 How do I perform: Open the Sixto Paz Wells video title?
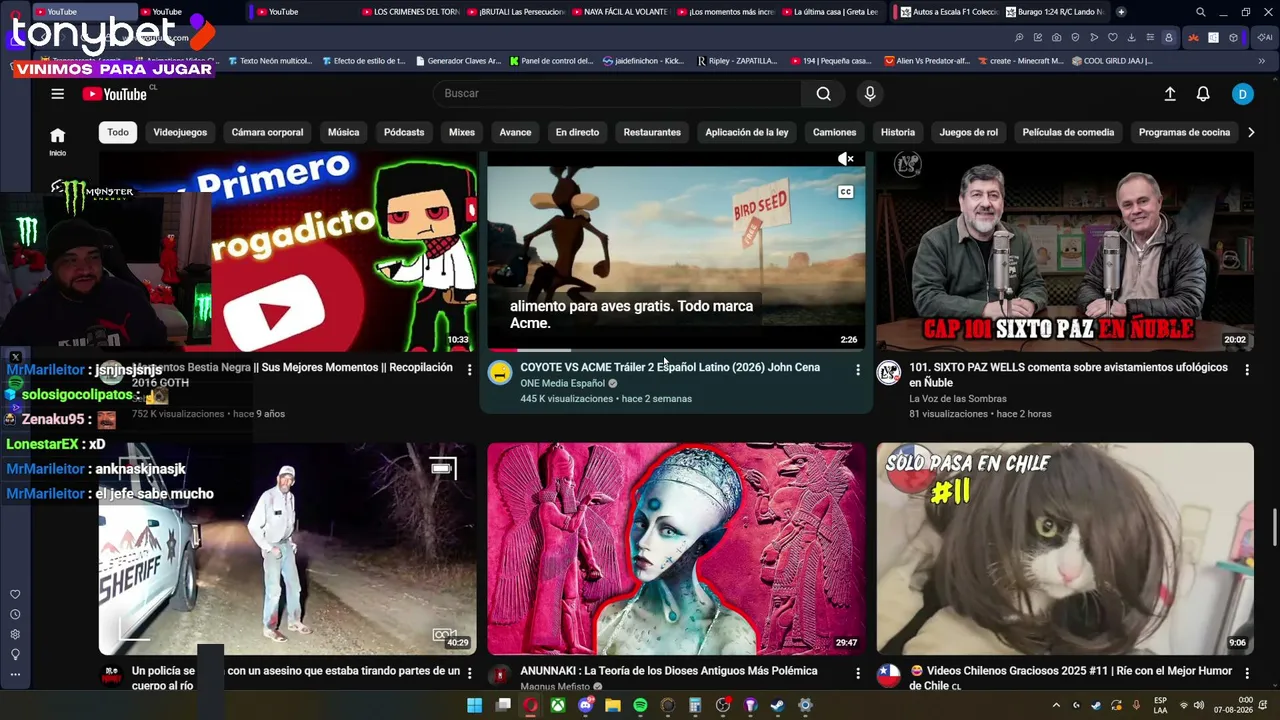[1068, 375]
